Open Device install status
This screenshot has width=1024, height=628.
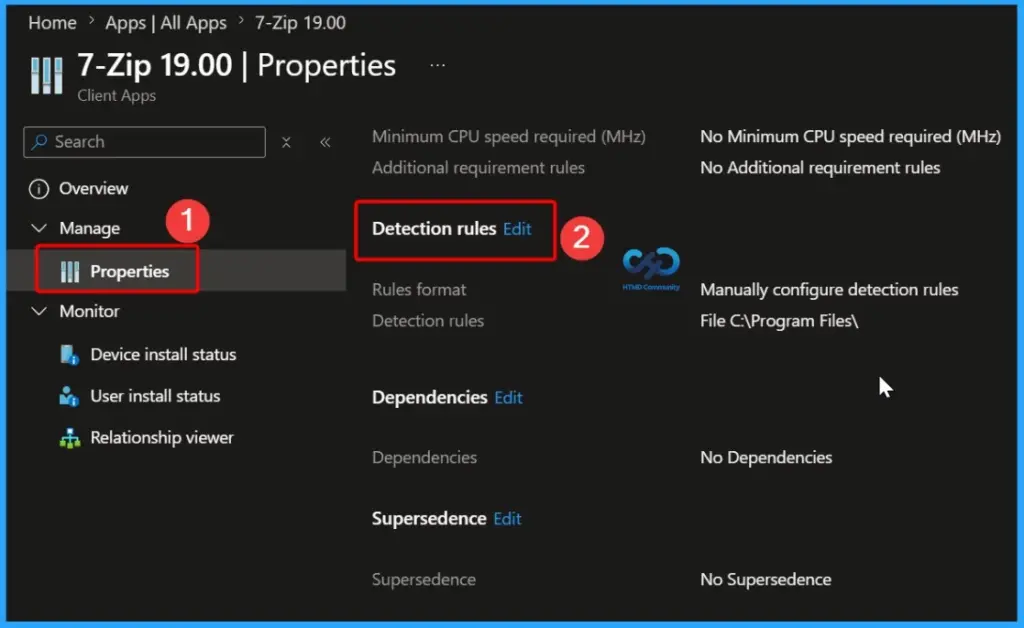tap(163, 354)
